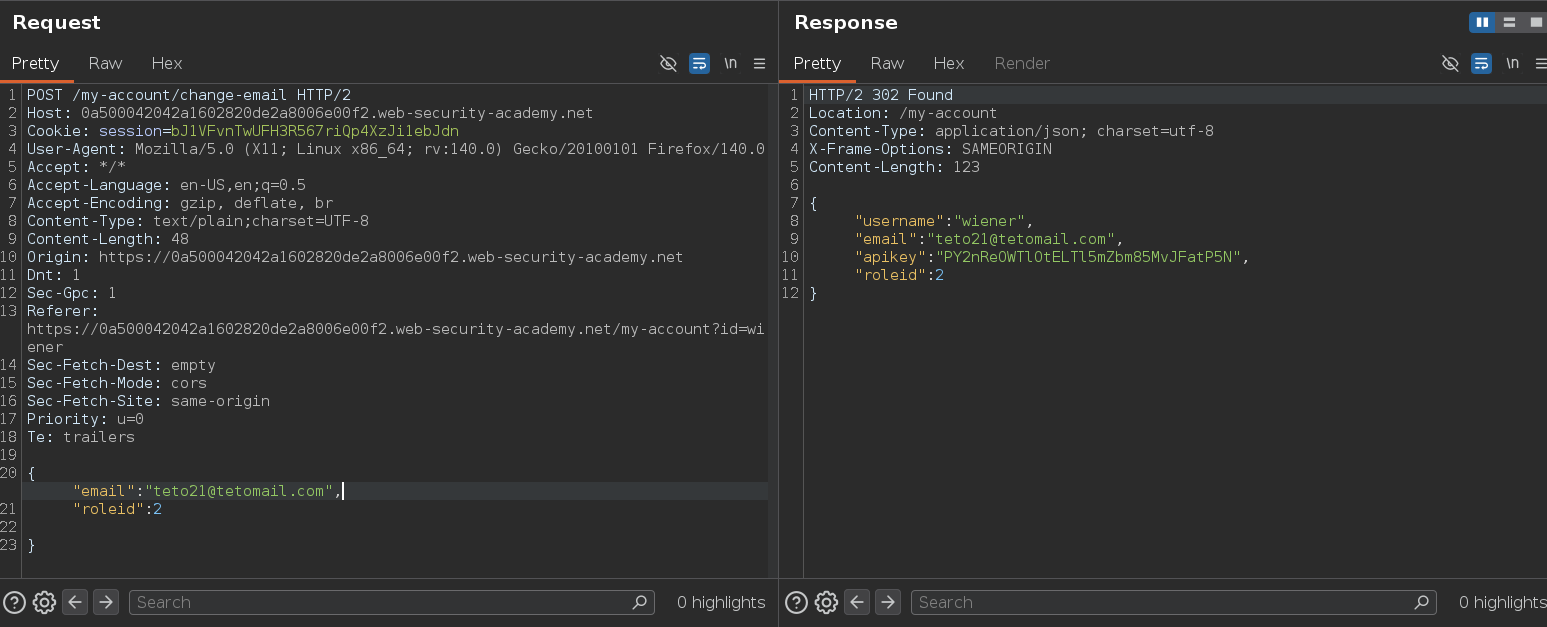The image size is (1547, 627).
Task: Toggle hide non-printable eye icon in Request
Action: [x=669, y=63]
